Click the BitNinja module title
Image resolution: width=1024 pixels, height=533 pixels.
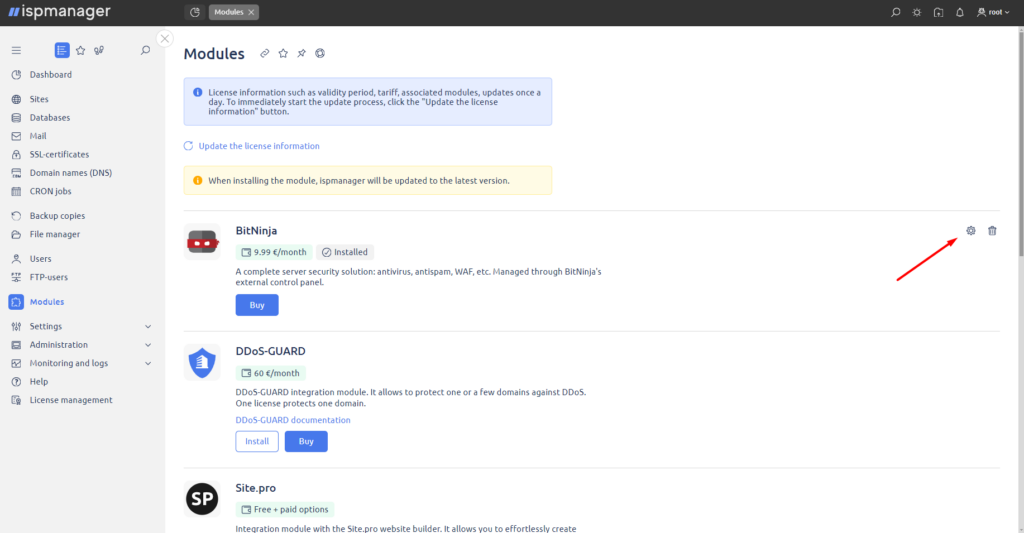click(x=256, y=231)
